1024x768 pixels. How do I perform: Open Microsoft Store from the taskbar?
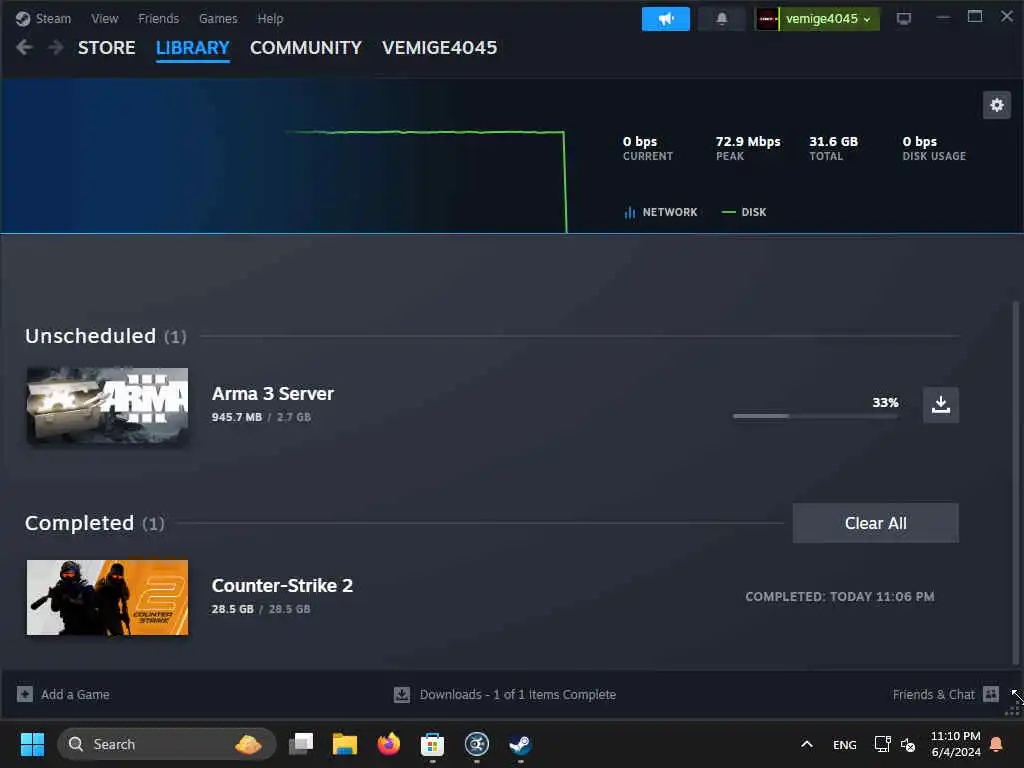click(432, 744)
